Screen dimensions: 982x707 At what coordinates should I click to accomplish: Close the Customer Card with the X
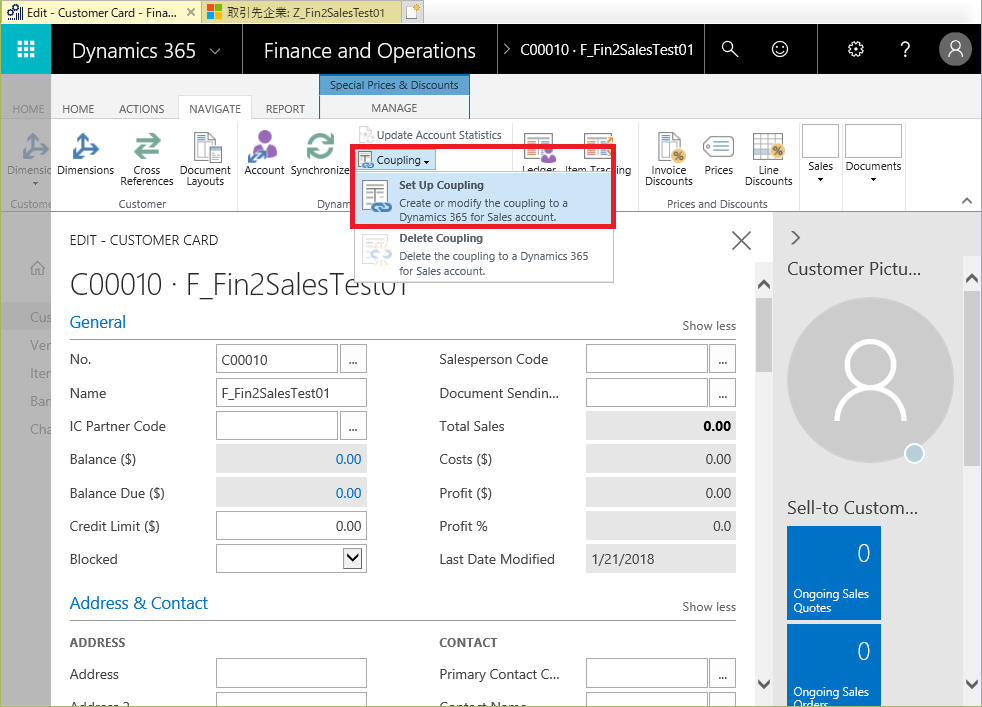pyautogui.click(x=742, y=240)
